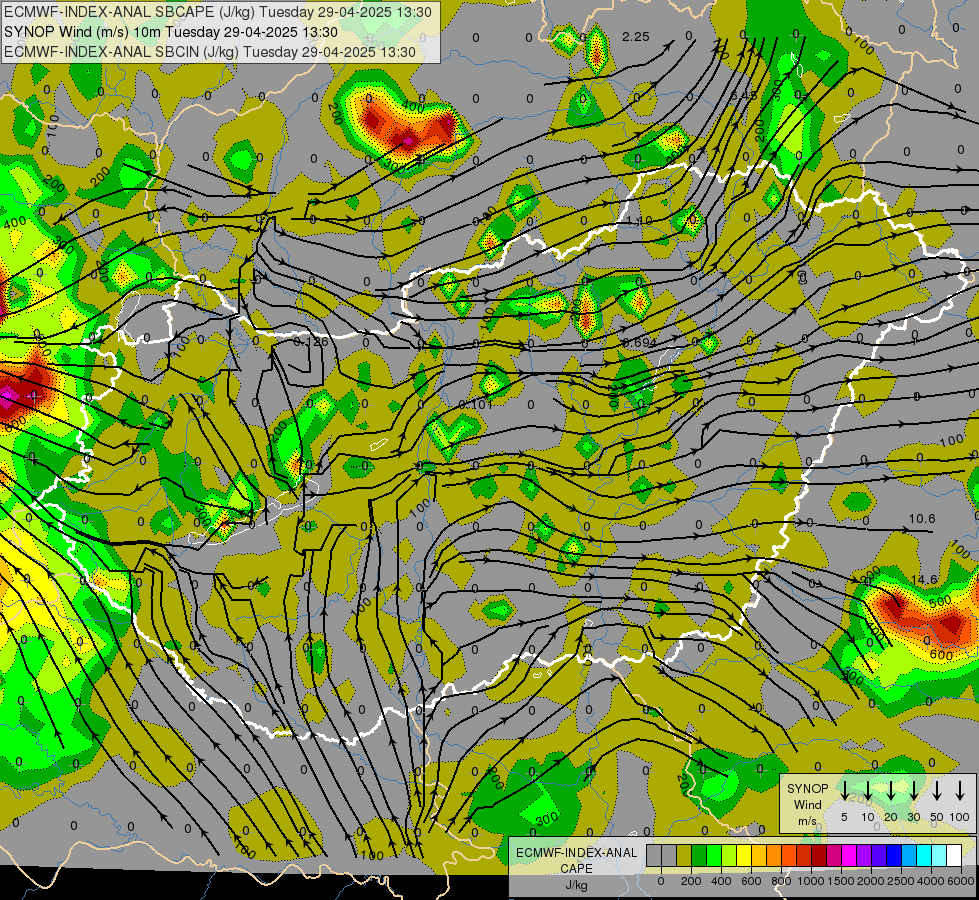The height and width of the screenshot is (900, 979).
Task: Click the SBCIN header line at top
Action: pyautogui.click(x=210, y=52)
